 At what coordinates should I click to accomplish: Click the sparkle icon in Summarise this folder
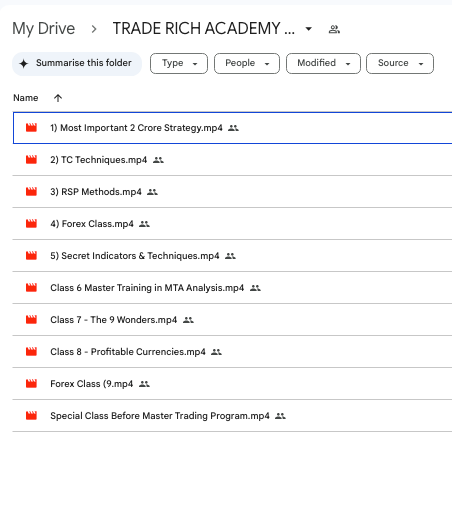tap(23, 63)
